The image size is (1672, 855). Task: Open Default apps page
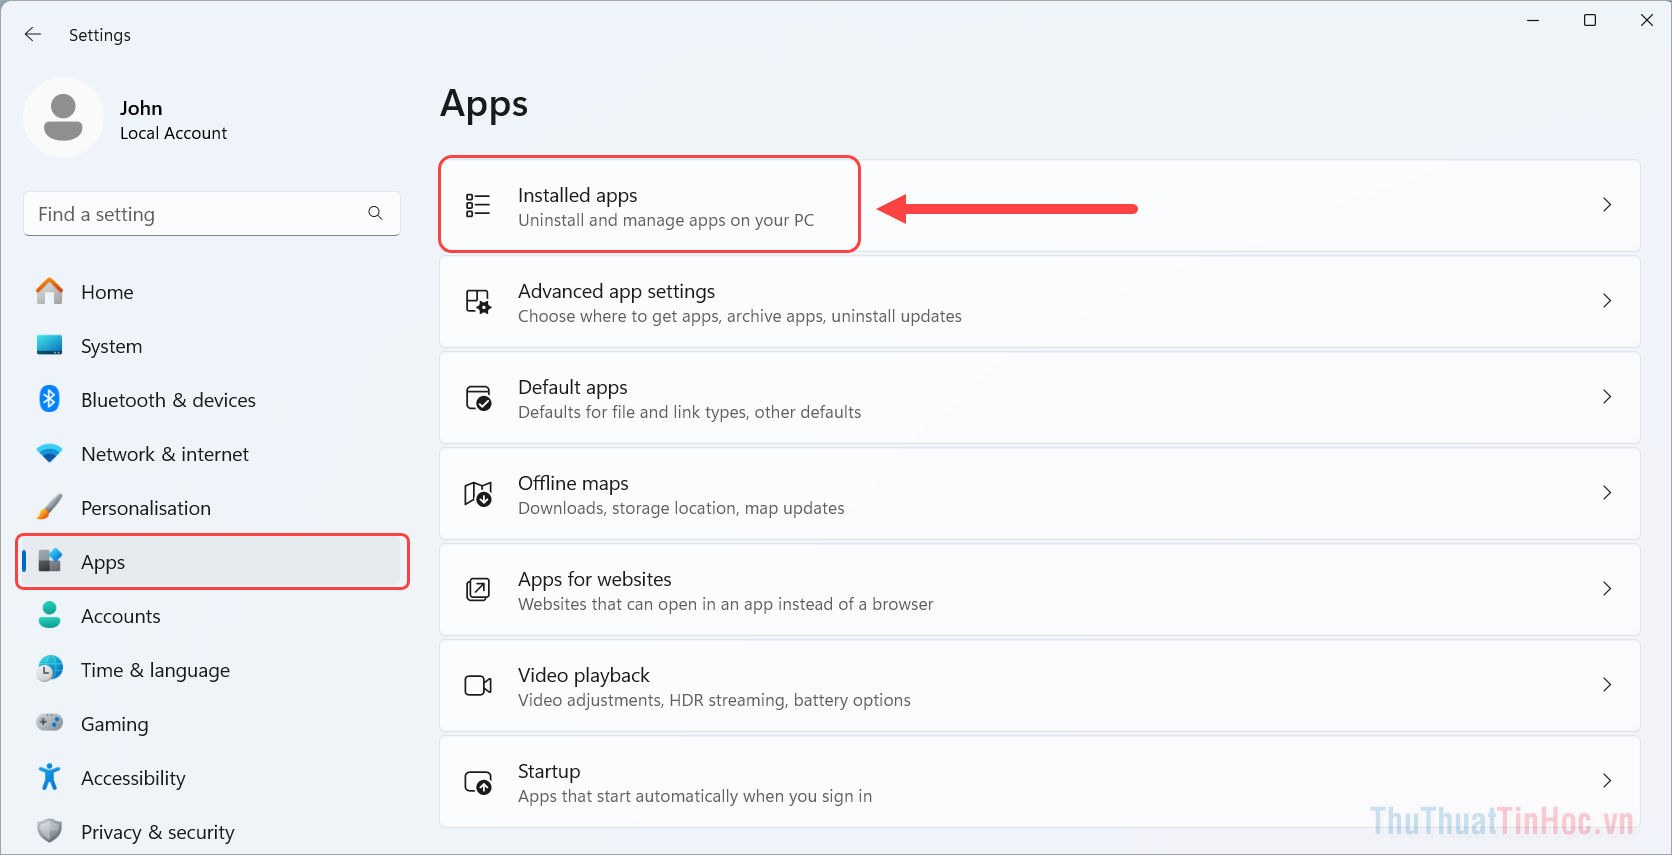pyautogui.click(x=1040, y=397)
